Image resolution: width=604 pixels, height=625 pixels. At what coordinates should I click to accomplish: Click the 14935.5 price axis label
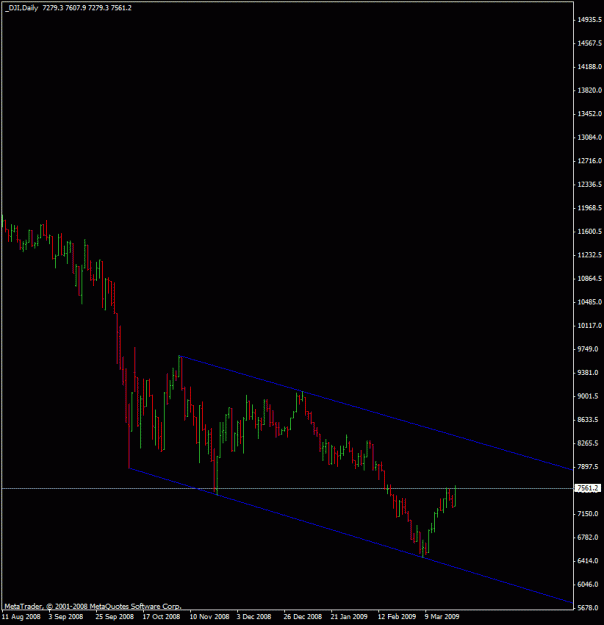point(589,20)
